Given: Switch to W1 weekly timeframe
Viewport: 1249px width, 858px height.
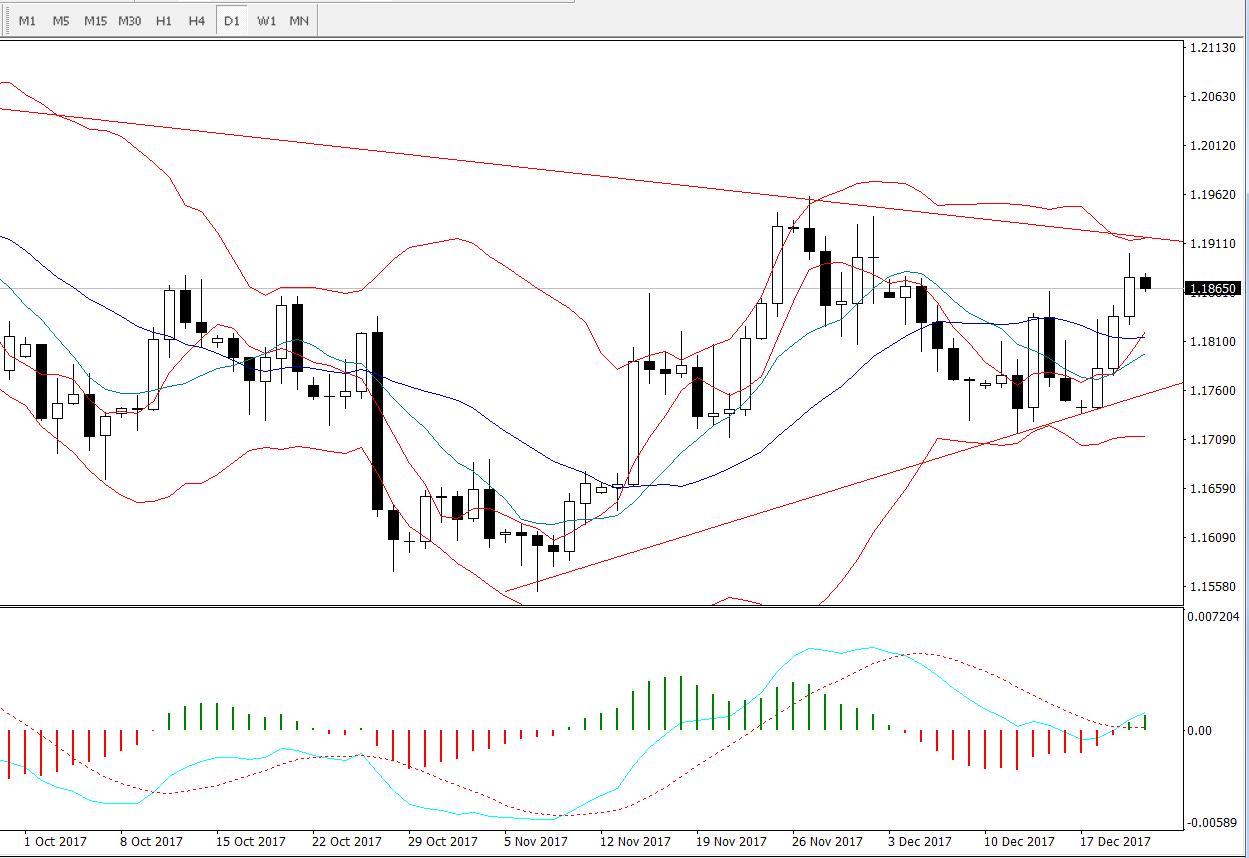Looking at the screenshot, I should tap(266, 21).
